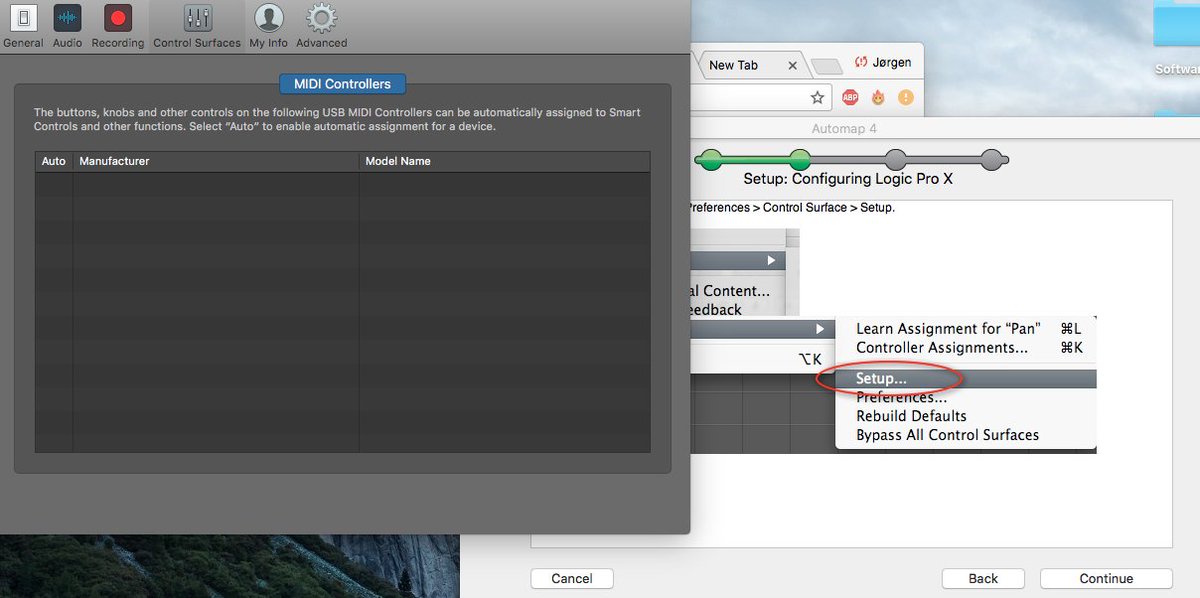The height and width of the screenshot is (598, 1200).
Task: Click into Chrome's address bar
Action: 760,97
